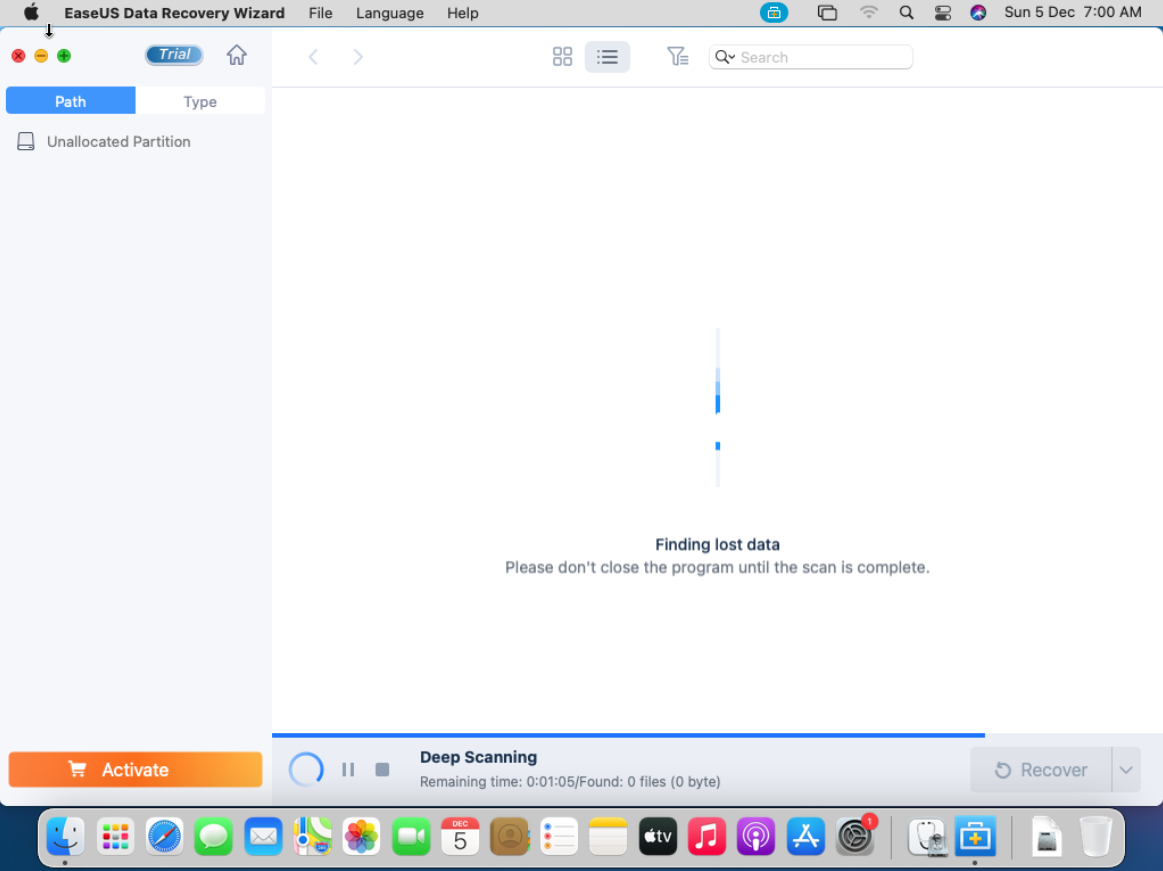Open FaceTime from the dock
Screen dimensions: 1163x871
[x=411, y=837]
